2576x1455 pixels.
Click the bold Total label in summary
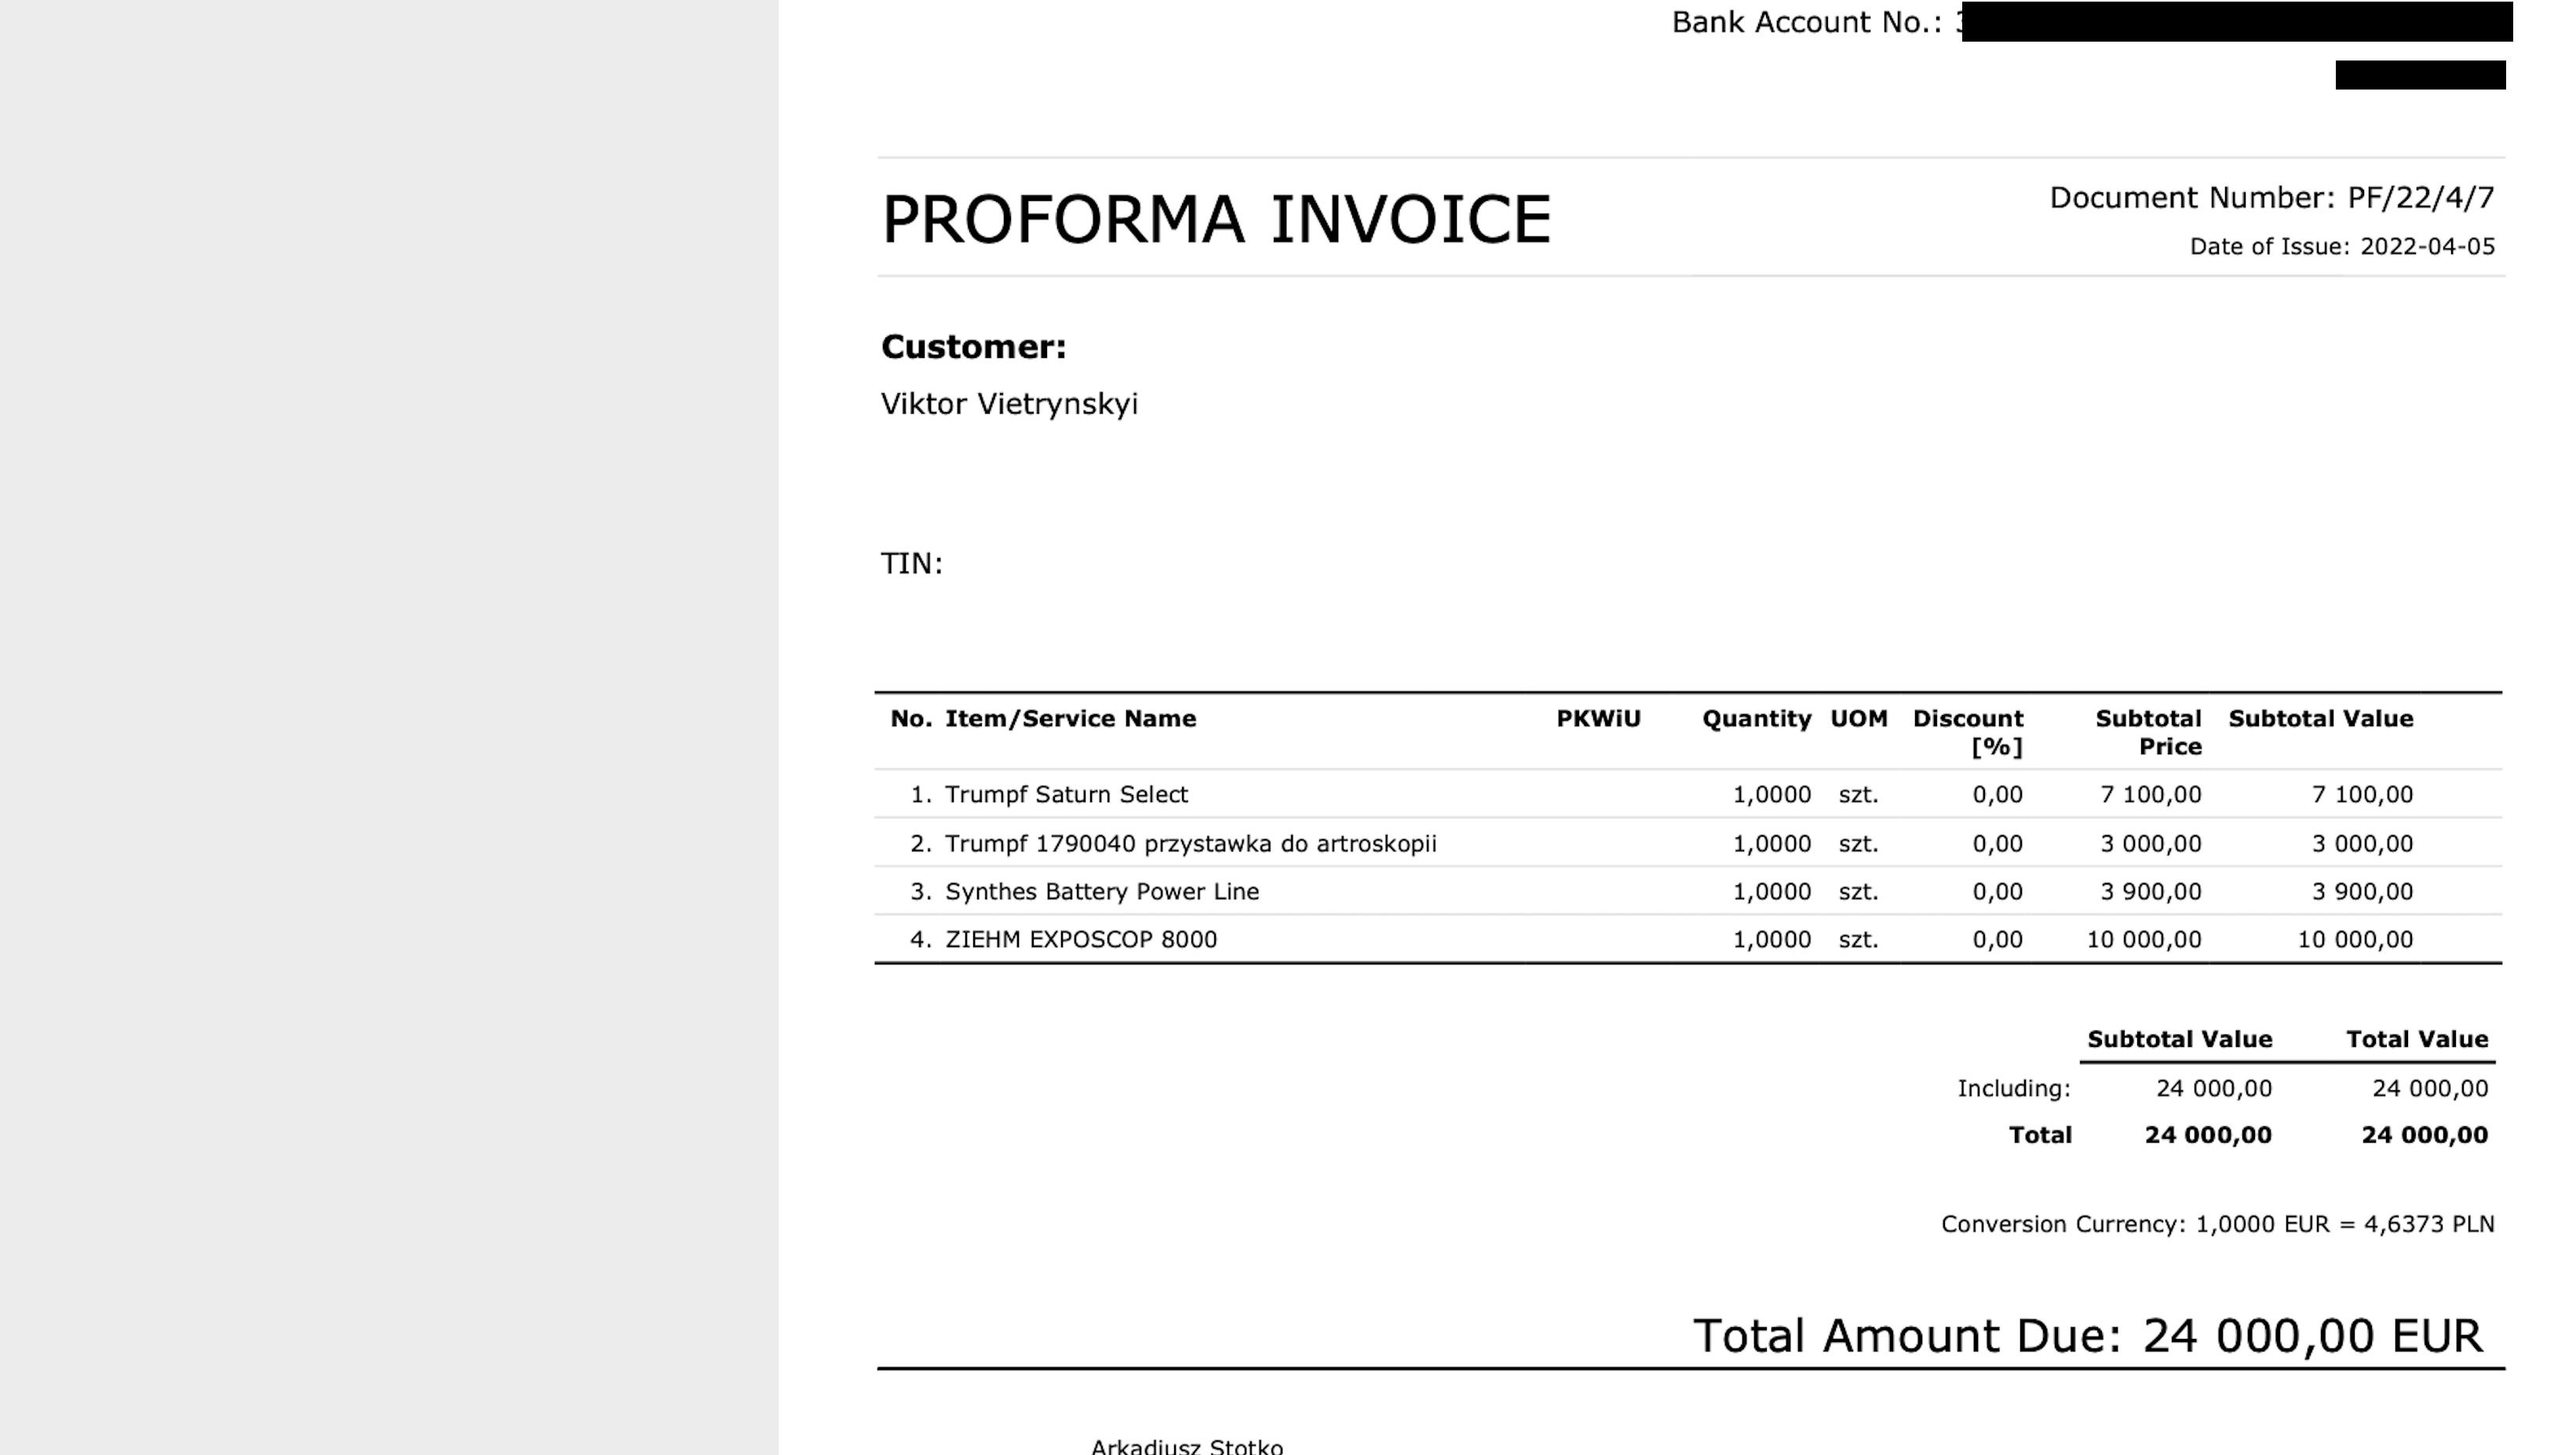[x=2040, y=1135]
